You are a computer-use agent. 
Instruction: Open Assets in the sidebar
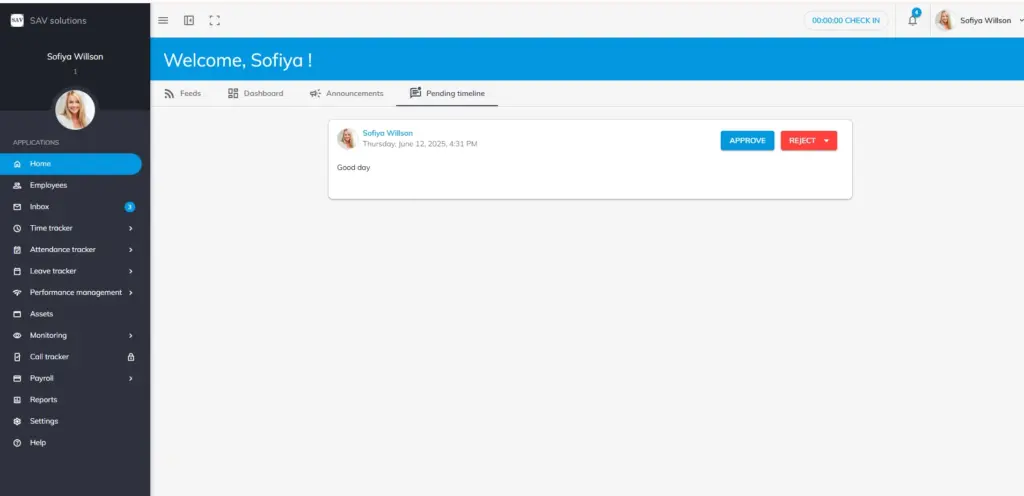71,314
